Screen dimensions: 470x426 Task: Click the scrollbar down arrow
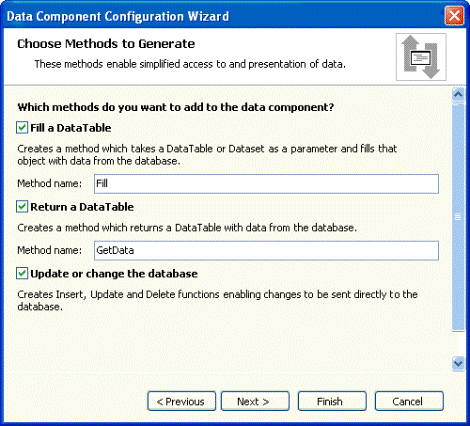[458, 363]
